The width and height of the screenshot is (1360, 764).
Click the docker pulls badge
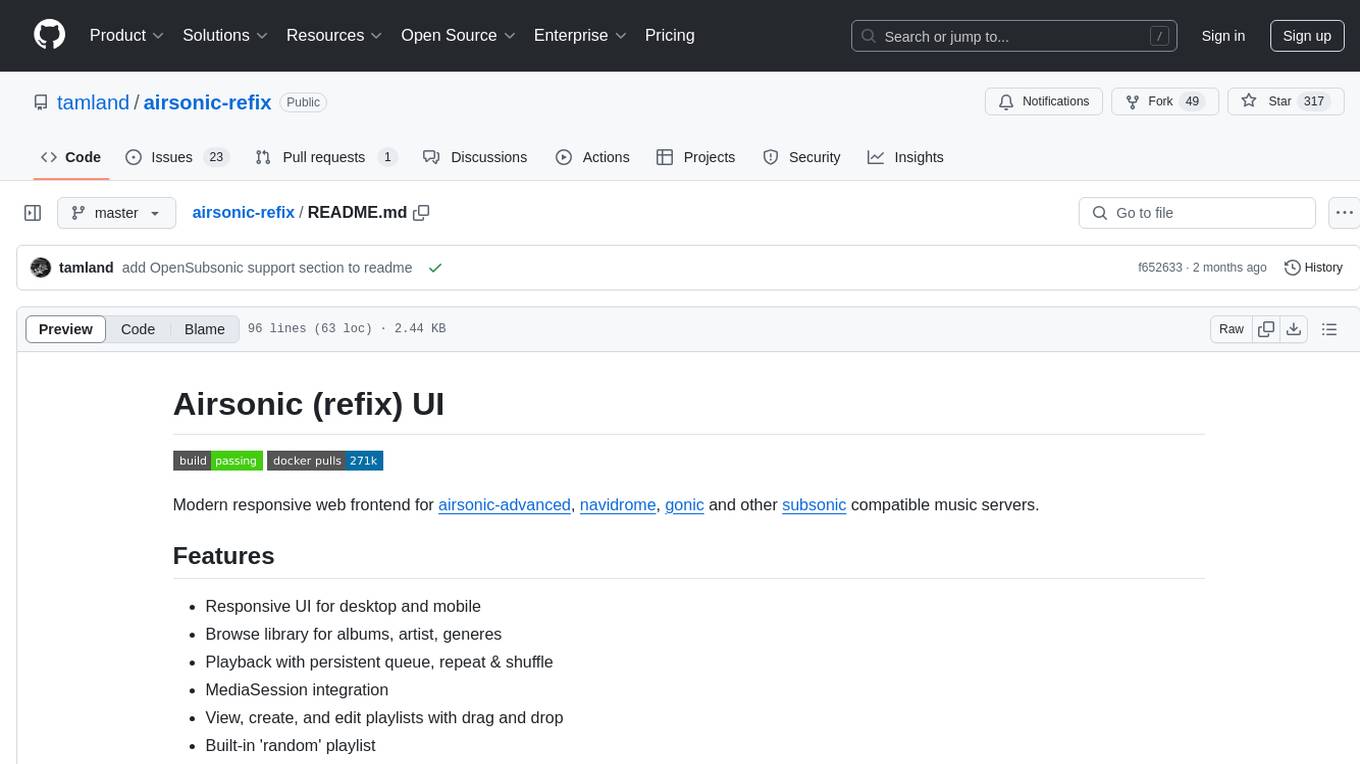tap(325, 460)
